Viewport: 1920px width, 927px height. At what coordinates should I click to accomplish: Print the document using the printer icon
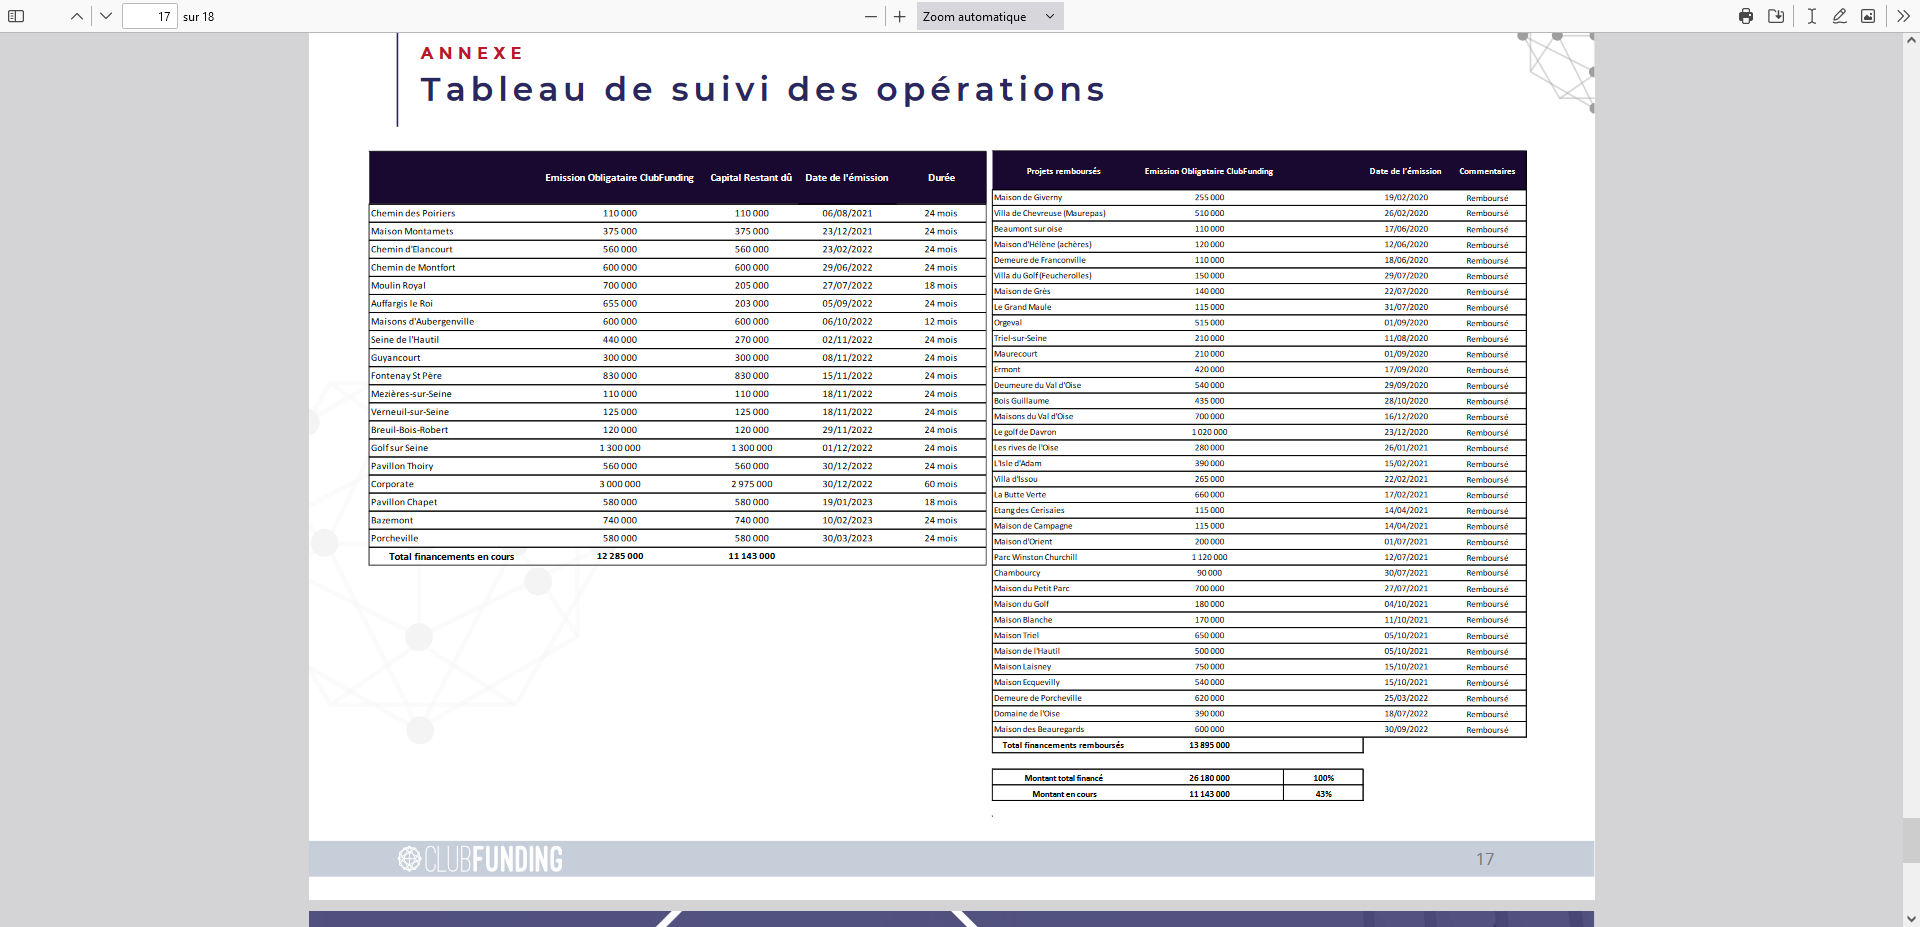click(1746, 16)
